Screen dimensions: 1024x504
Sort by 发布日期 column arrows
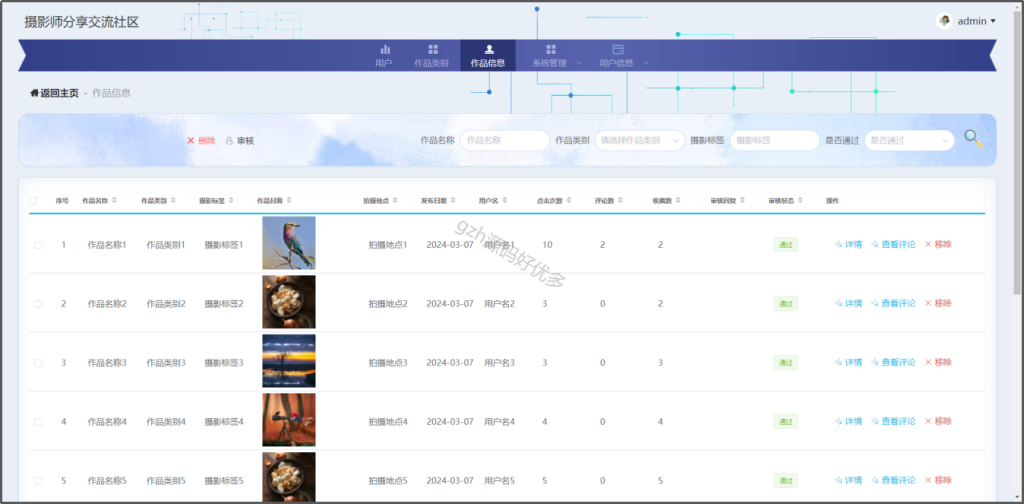click(x=453, y=200)
